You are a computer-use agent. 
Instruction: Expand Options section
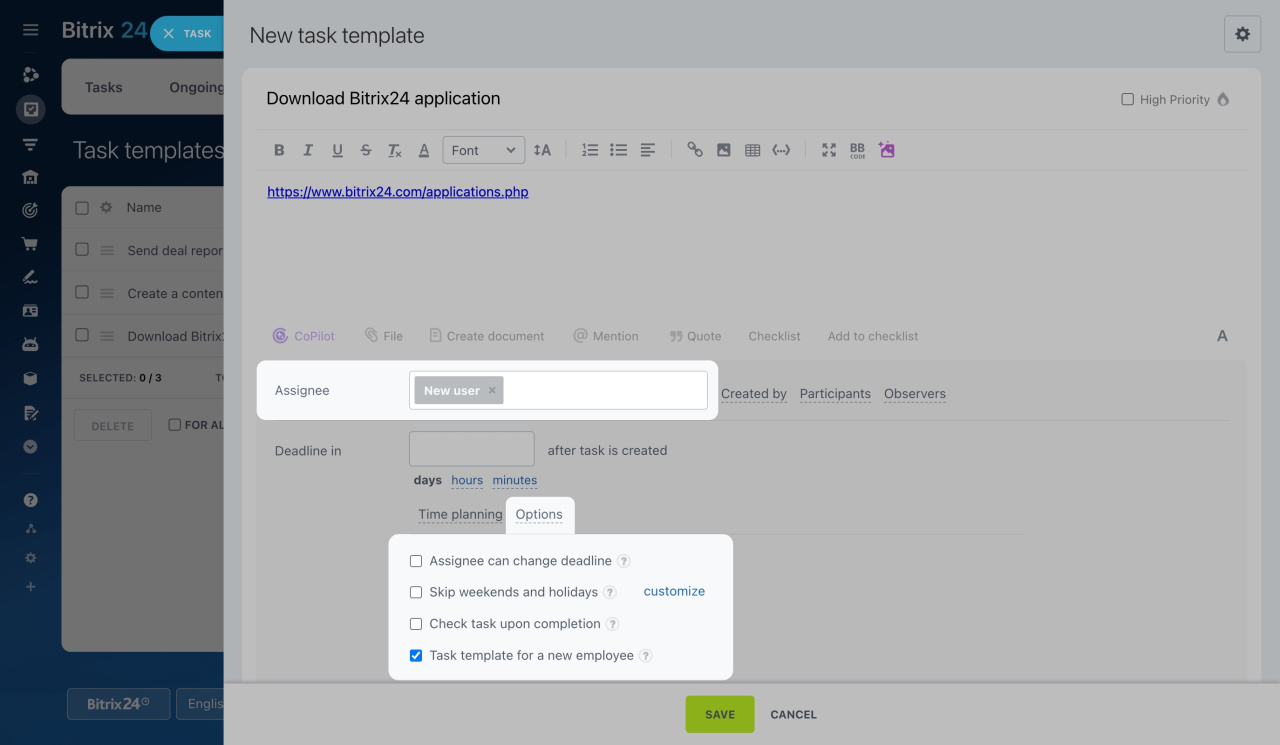[x=539, y=514]
